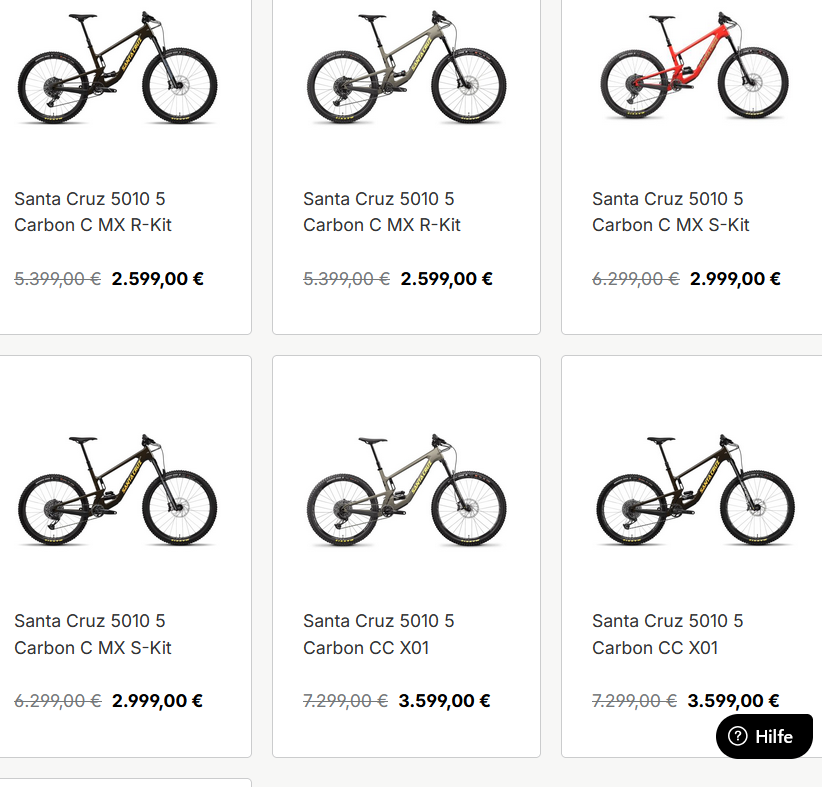Click the dark brown bike's S-Kit title link
The height and width of the screenshot is (787, 822).
(93, 634)
